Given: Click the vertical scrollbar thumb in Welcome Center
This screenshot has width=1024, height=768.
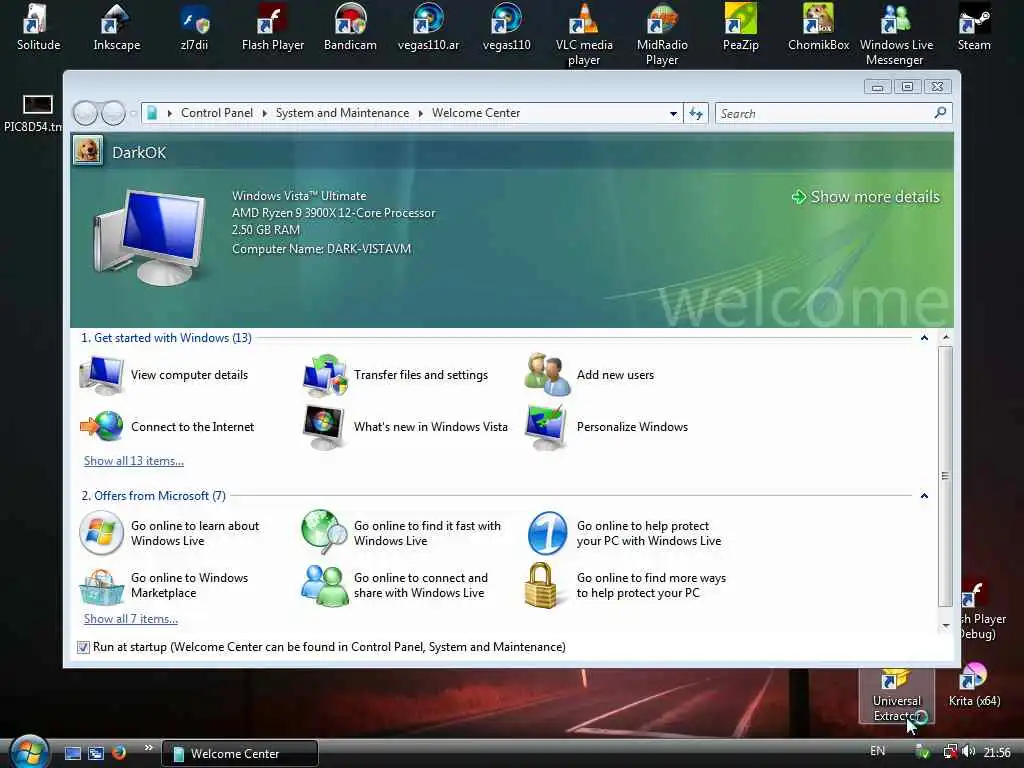Looking at the screenshot, I should (x=945, y=476).
